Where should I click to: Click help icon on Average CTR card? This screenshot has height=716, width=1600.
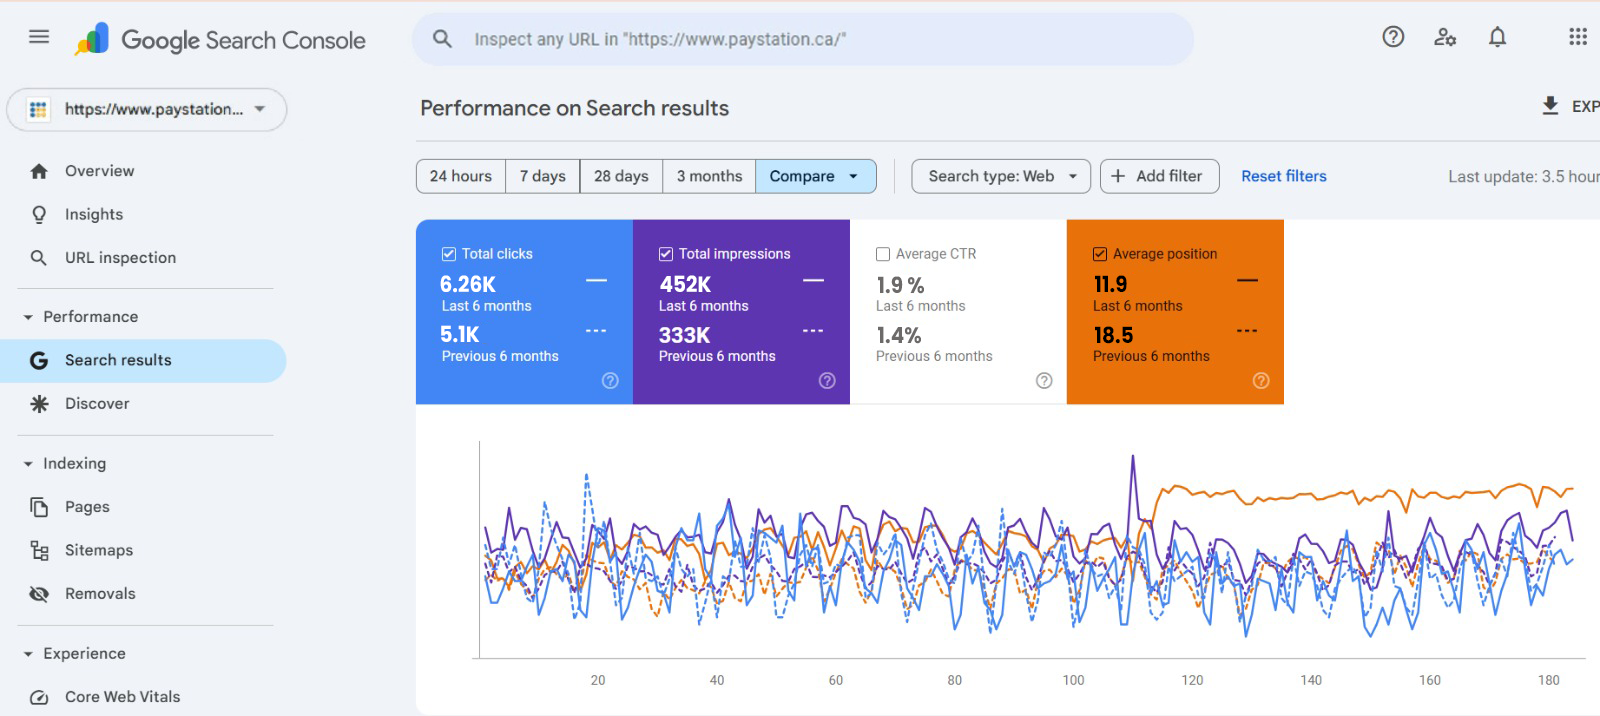click(1044, 380)
